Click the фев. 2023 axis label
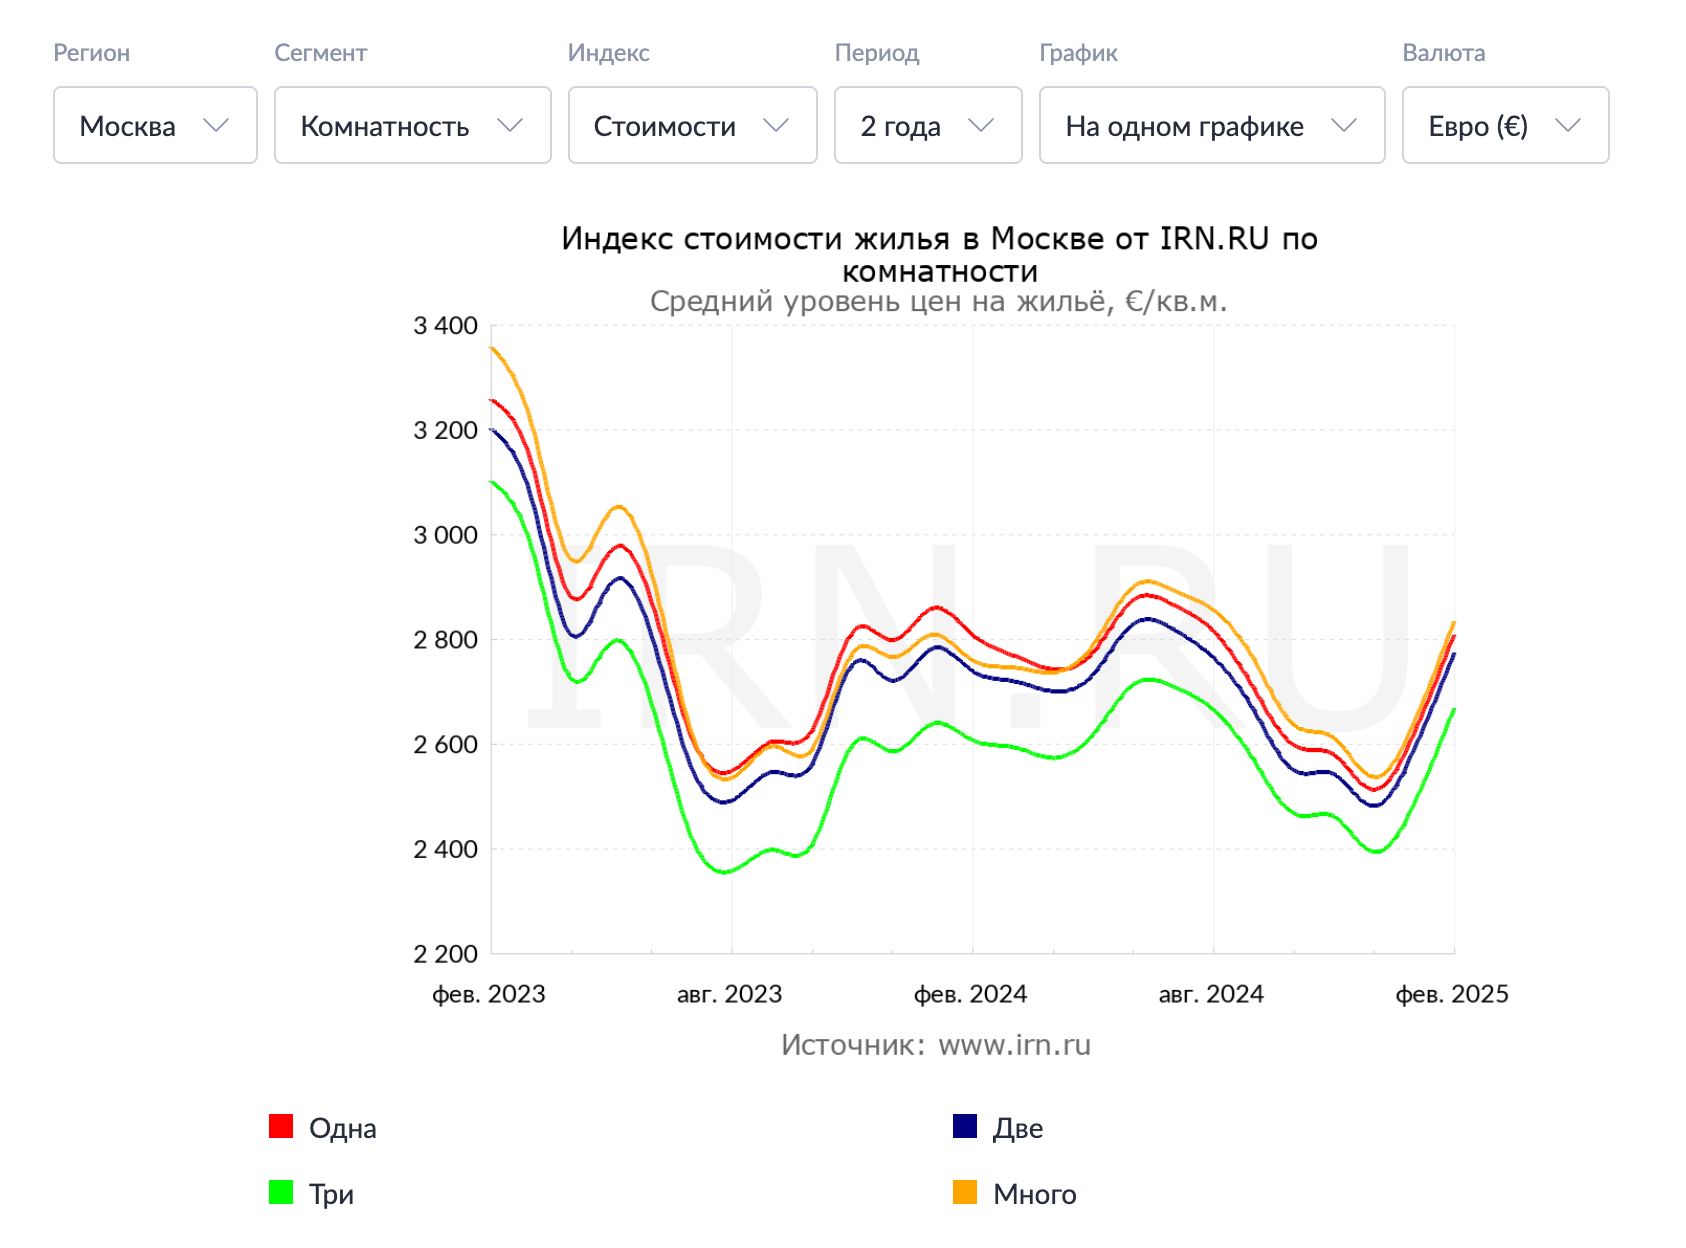 489,994
